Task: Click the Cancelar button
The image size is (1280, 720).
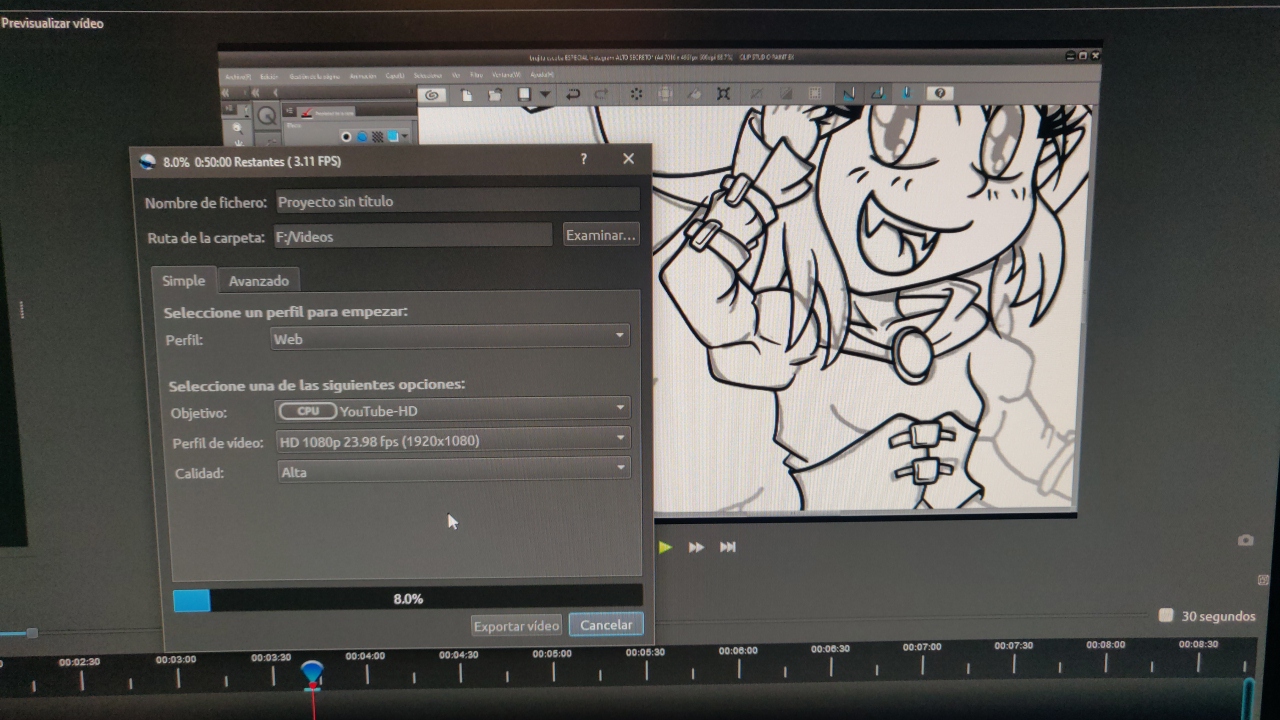Action: click(606, 624)
